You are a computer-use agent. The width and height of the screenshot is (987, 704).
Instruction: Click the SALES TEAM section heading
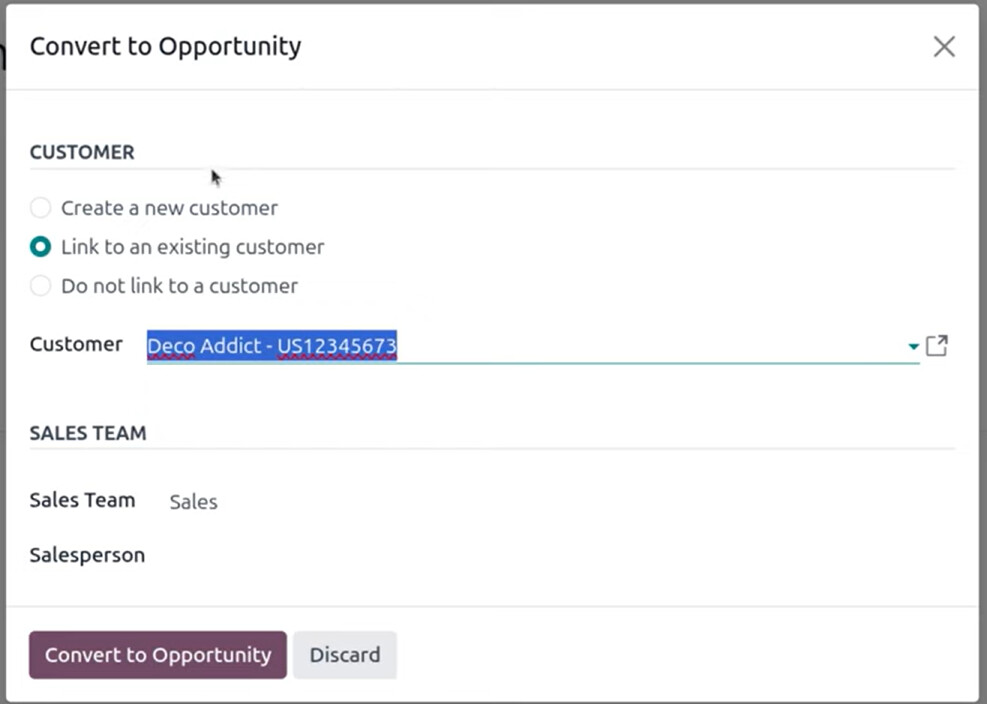click(88, 433)
